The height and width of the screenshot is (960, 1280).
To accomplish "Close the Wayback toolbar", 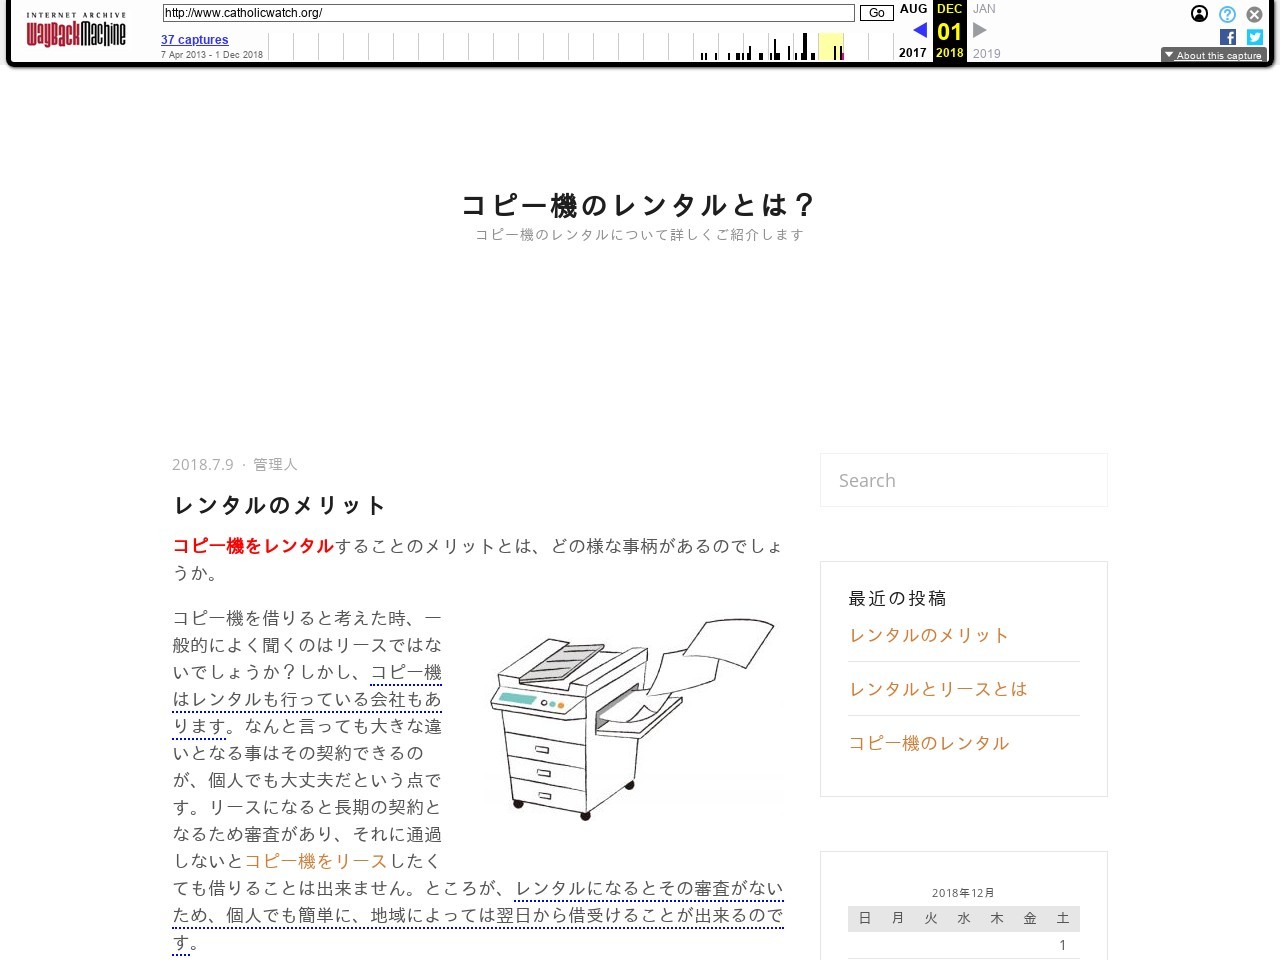I will [x=1254, y=14].
